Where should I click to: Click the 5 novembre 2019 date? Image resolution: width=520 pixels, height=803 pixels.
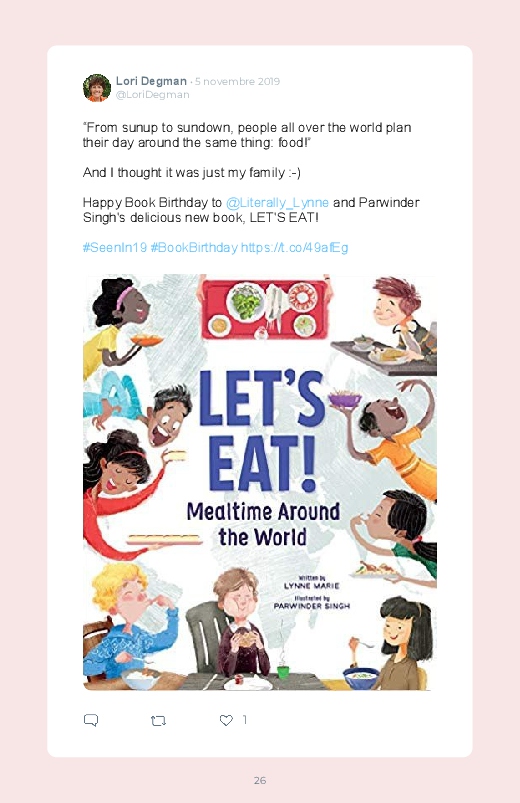(237, 81)
